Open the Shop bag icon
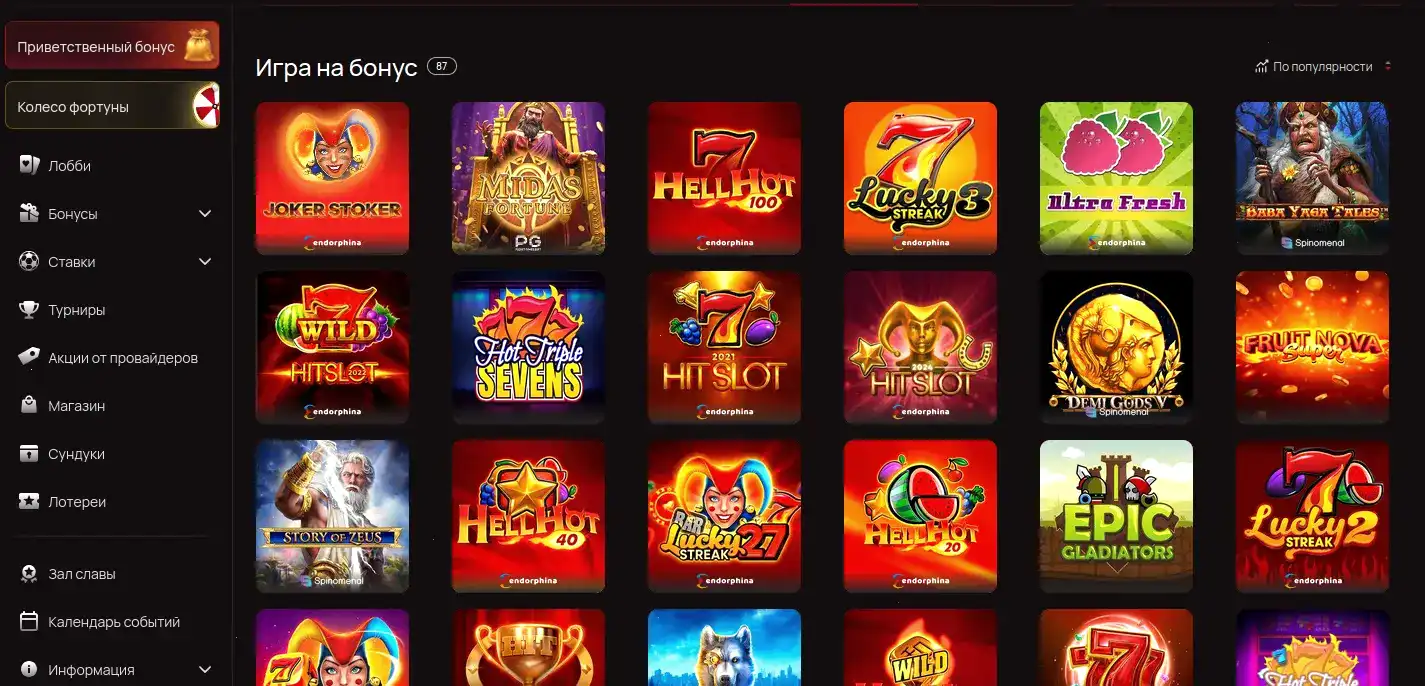The height and width of the screenshot is (686, 1425). coord(29,405)
